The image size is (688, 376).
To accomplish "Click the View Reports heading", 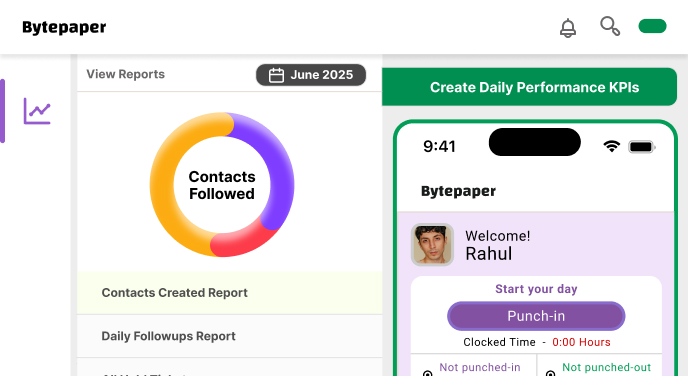I will [x=125, y=74].
